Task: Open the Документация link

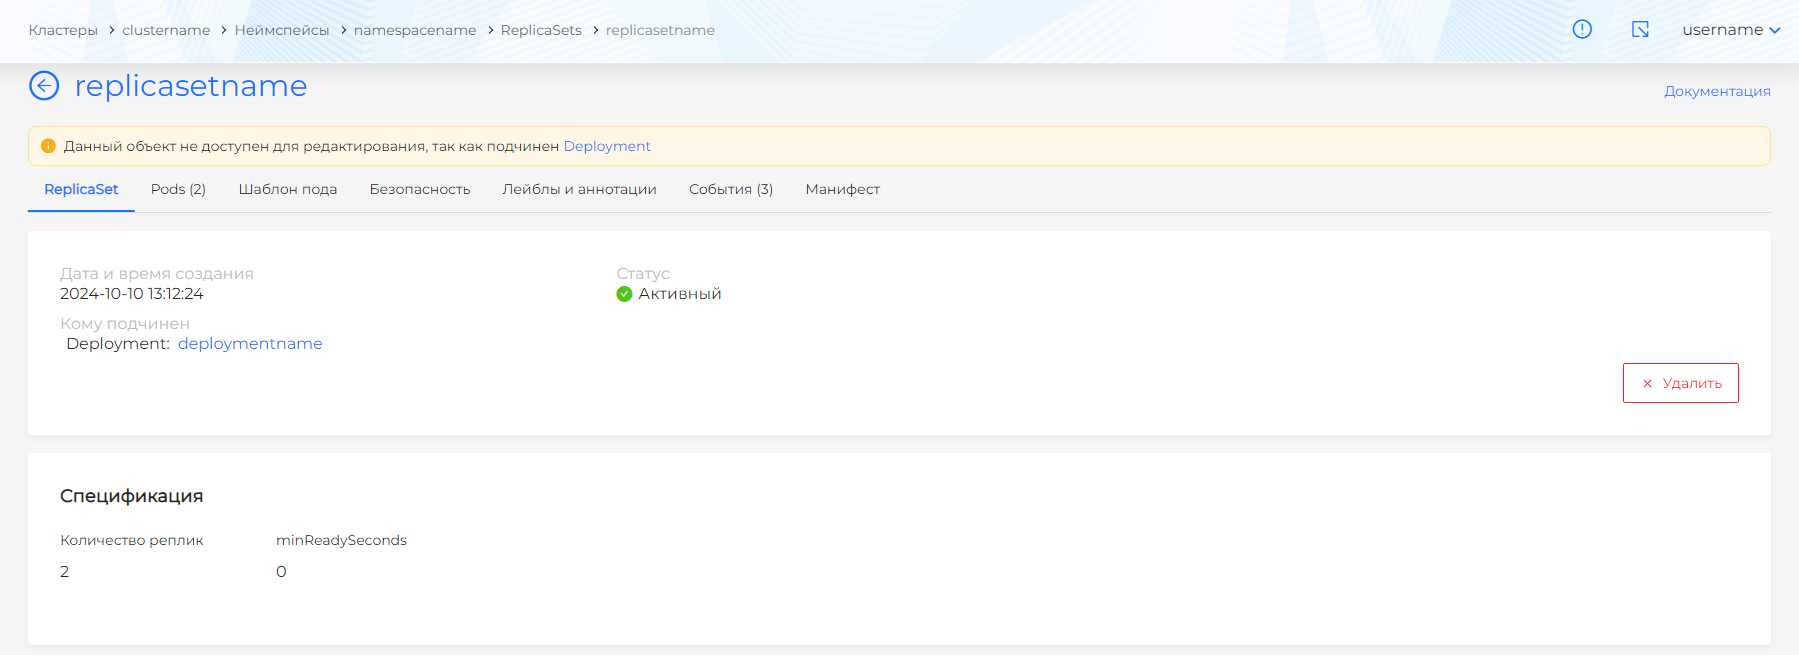Action: tap(1716, 91)
